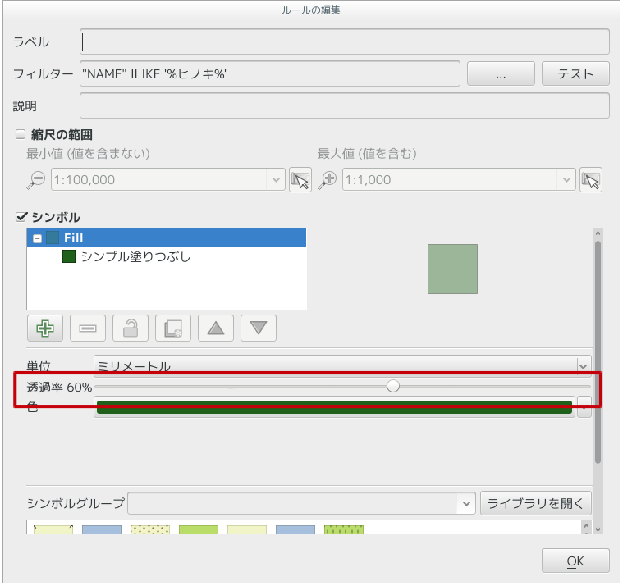This screenshot has width=622, height=584.
Task: Select the first pale yellow symbol thumbnail
Action: [54, 529]
